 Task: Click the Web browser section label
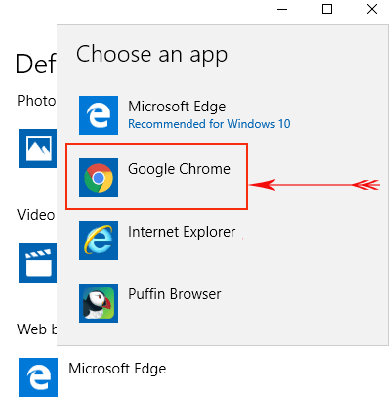tap(37, 329)
